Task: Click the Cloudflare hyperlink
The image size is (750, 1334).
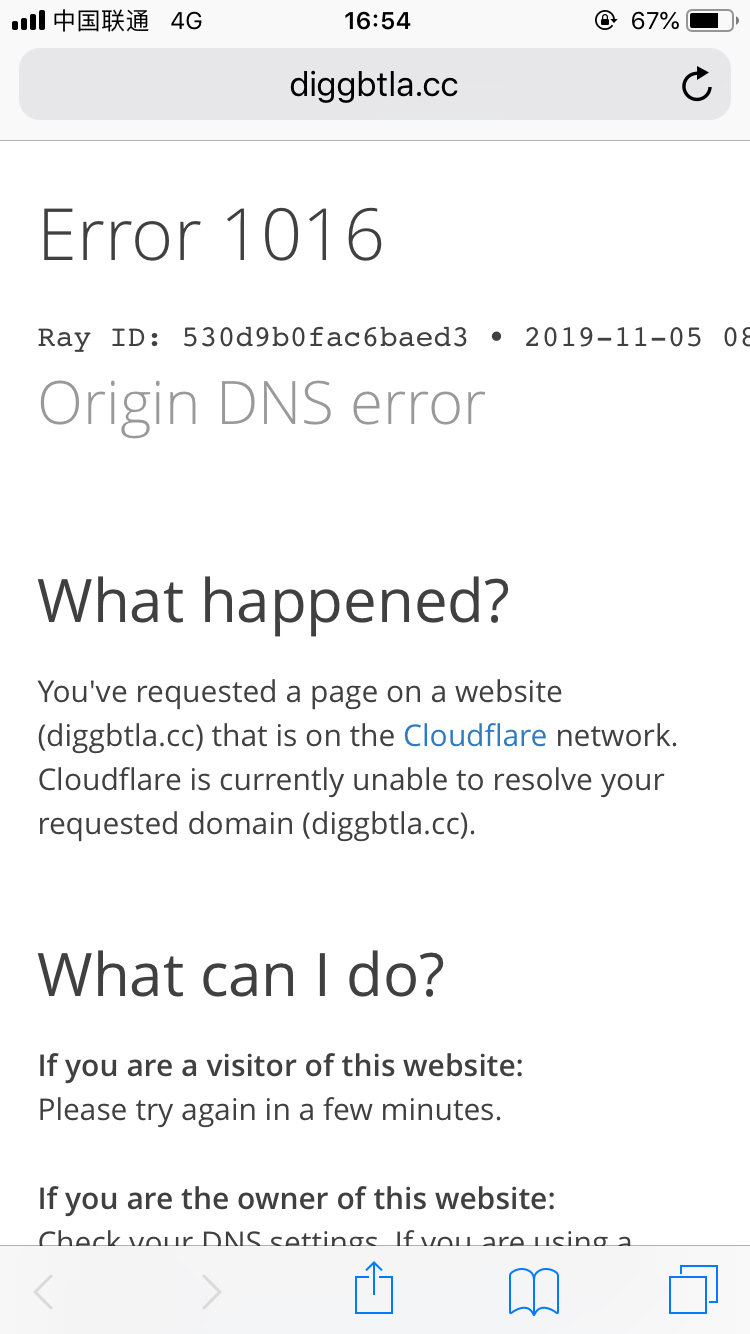Action: [475, 736]
